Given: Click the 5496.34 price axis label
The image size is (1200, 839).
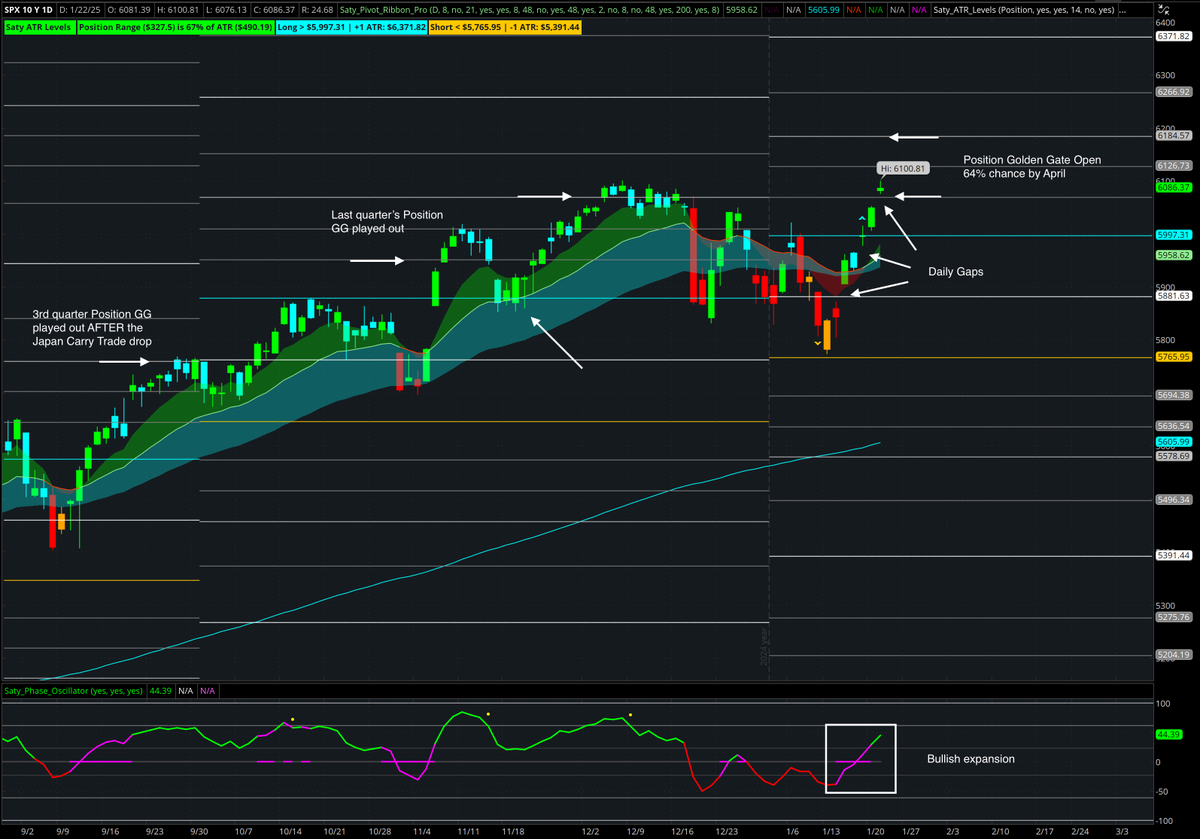Looking at the screenshot, I should (x=1173, y=500).
